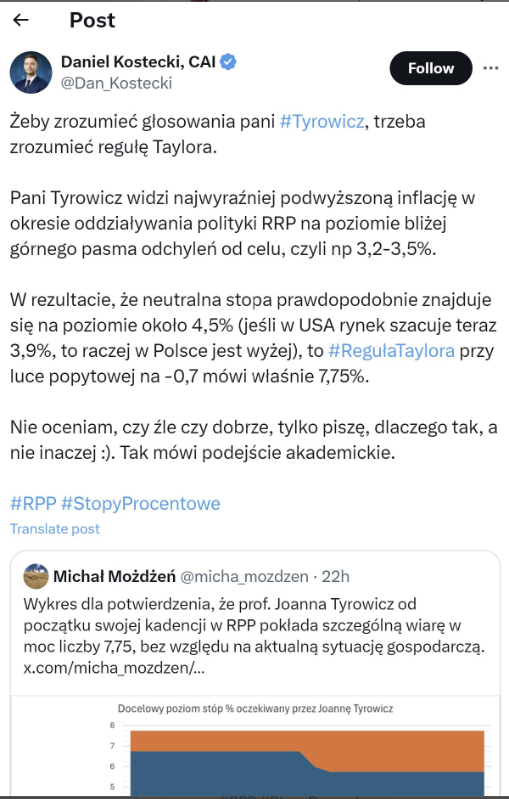Viewport: 509px width, 799px height.
Task: Translate post into another language
Action: click(x=55, y=529)
